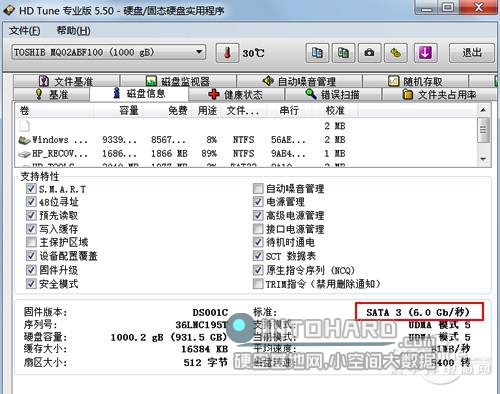The image size is (500, 394).
Task: Switch to the 健康状态 tab
Action: pos(236,94)
